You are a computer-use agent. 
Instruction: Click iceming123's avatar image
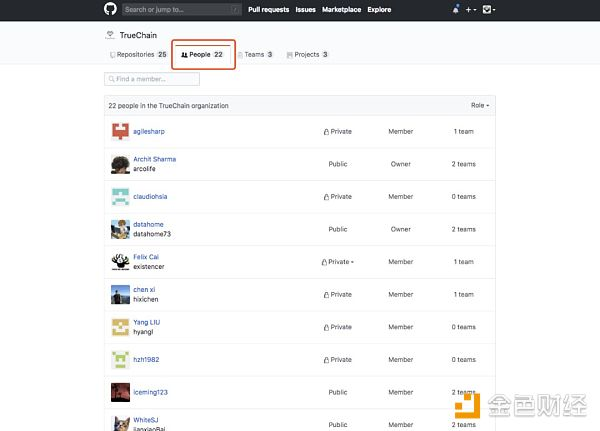120,392
